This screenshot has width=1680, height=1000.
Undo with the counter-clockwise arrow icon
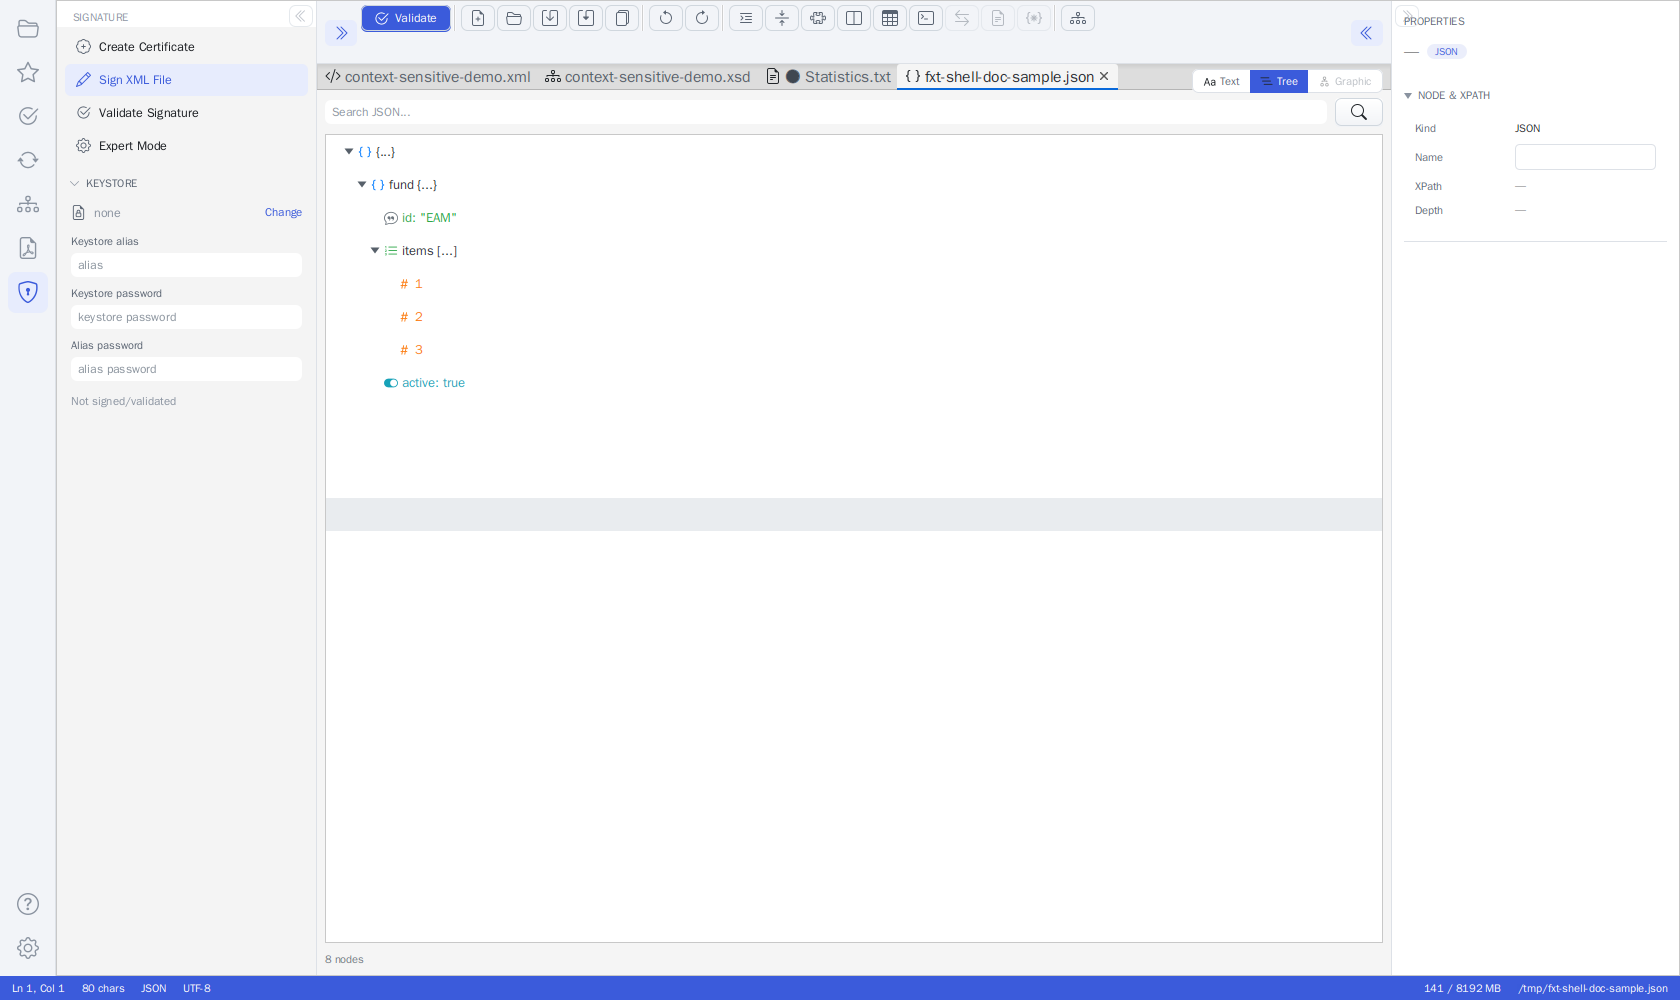coord(666,18)
